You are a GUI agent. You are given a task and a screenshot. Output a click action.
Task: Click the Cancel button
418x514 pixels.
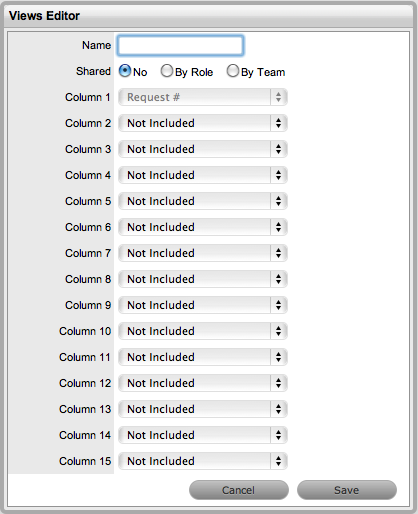pyautogui.click(x=239, y=490)
